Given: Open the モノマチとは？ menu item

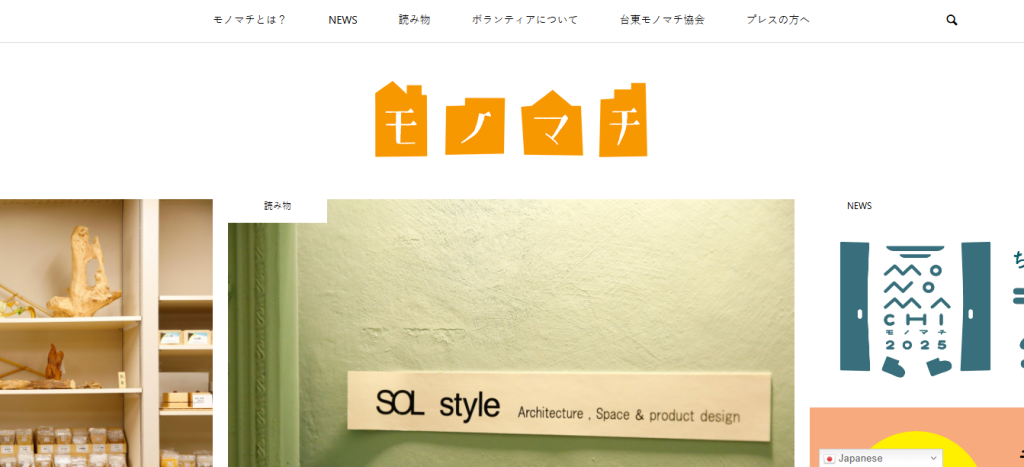Looking at the screenshot, I should [250, 20].
